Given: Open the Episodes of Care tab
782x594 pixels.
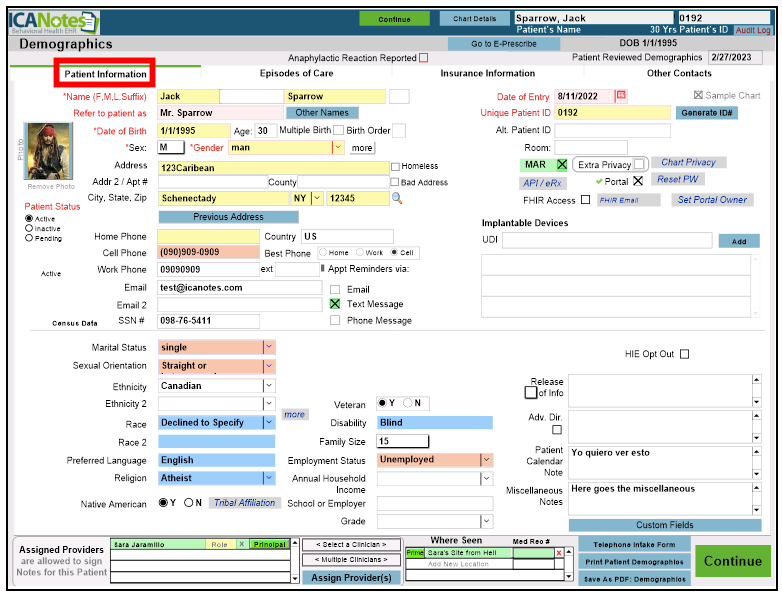Looking at the screenshot, I should point(296,73).
